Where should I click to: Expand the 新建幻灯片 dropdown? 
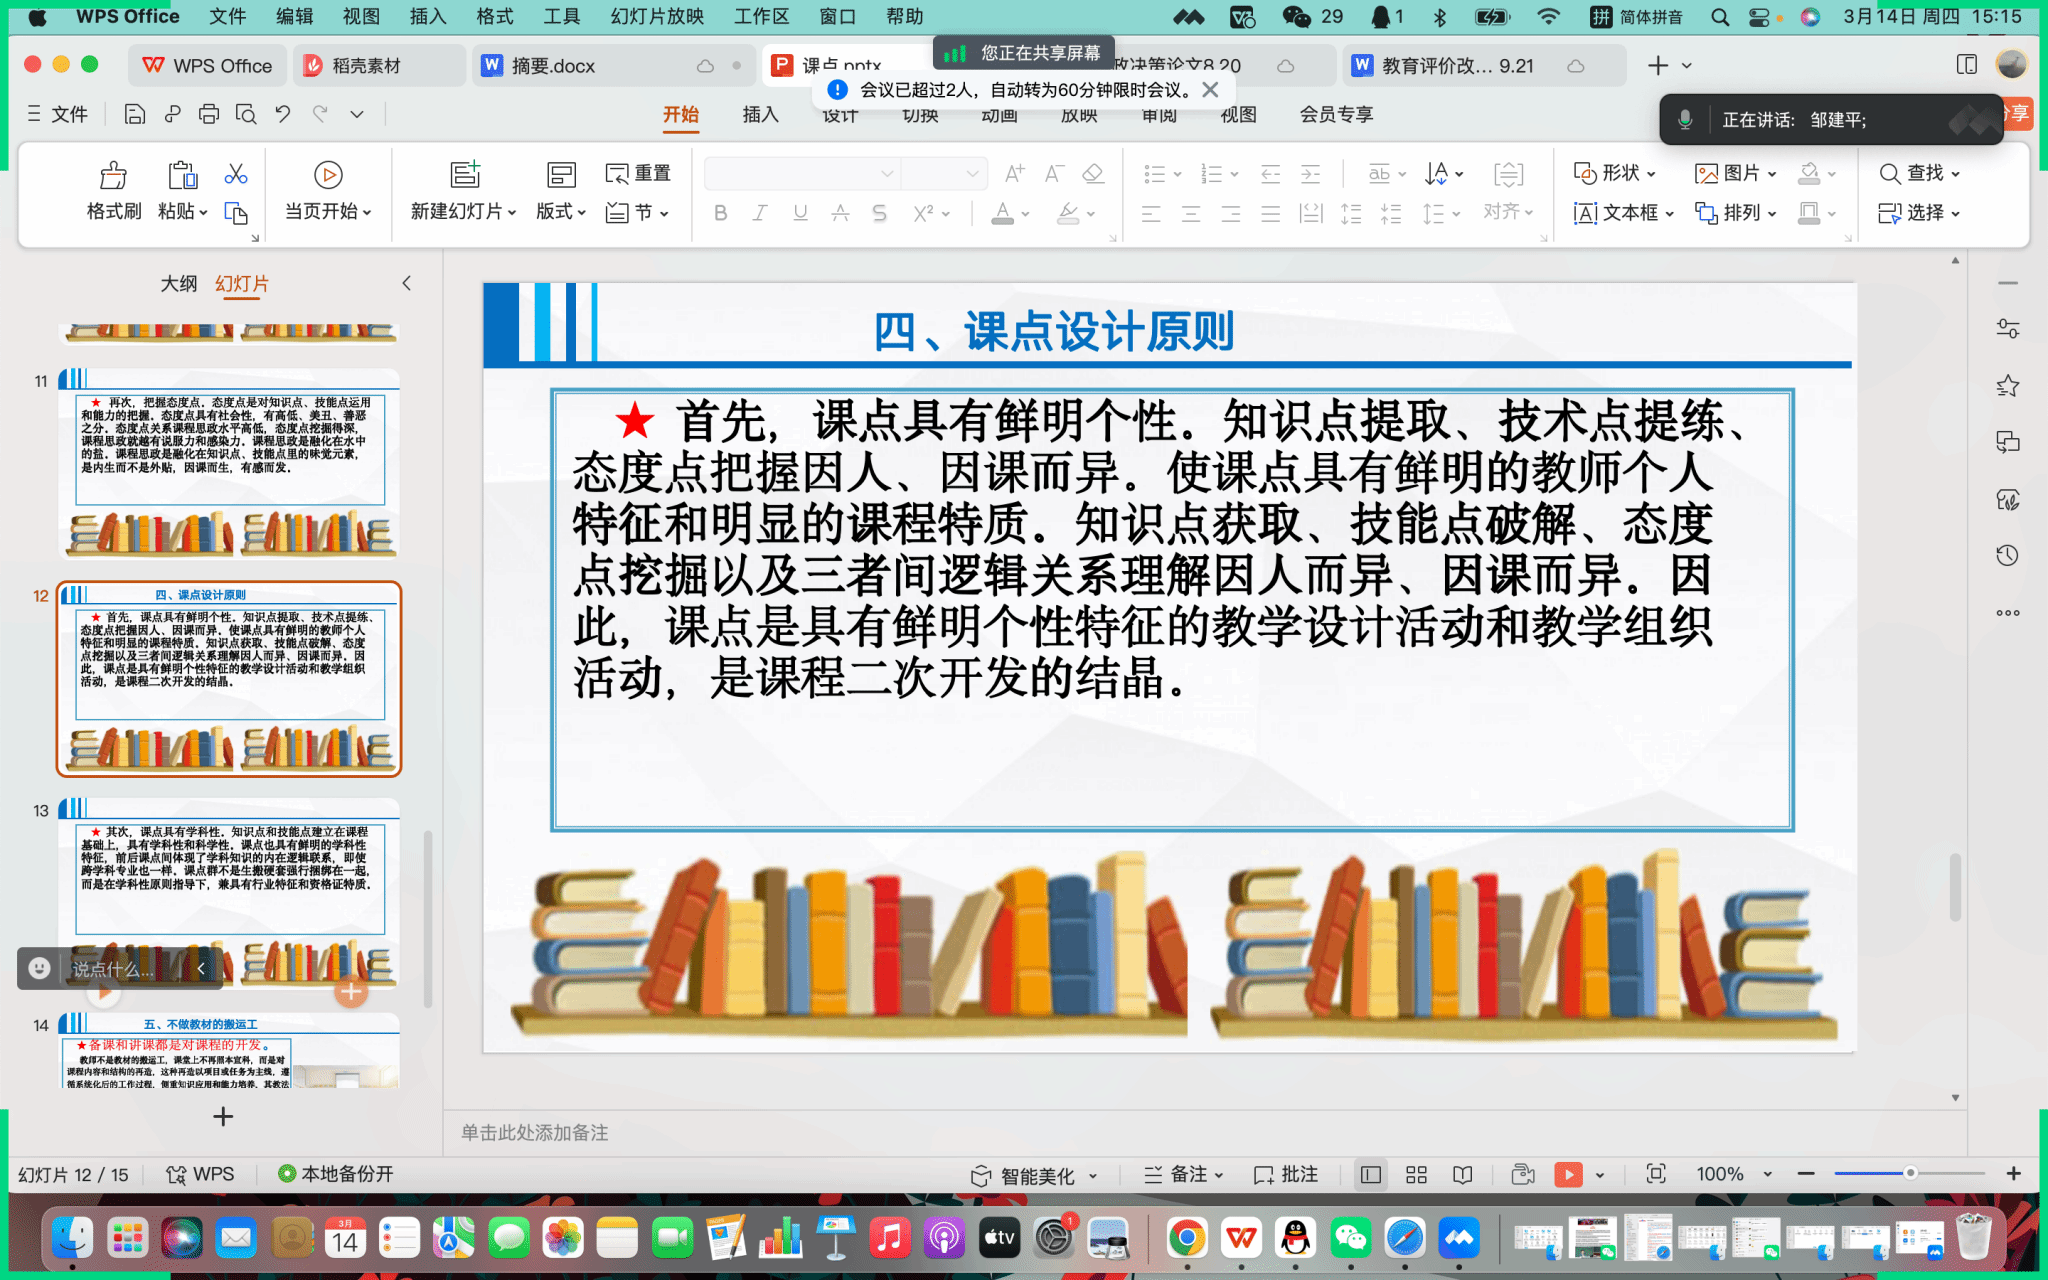pyautogui.click(x=512, y=212)
